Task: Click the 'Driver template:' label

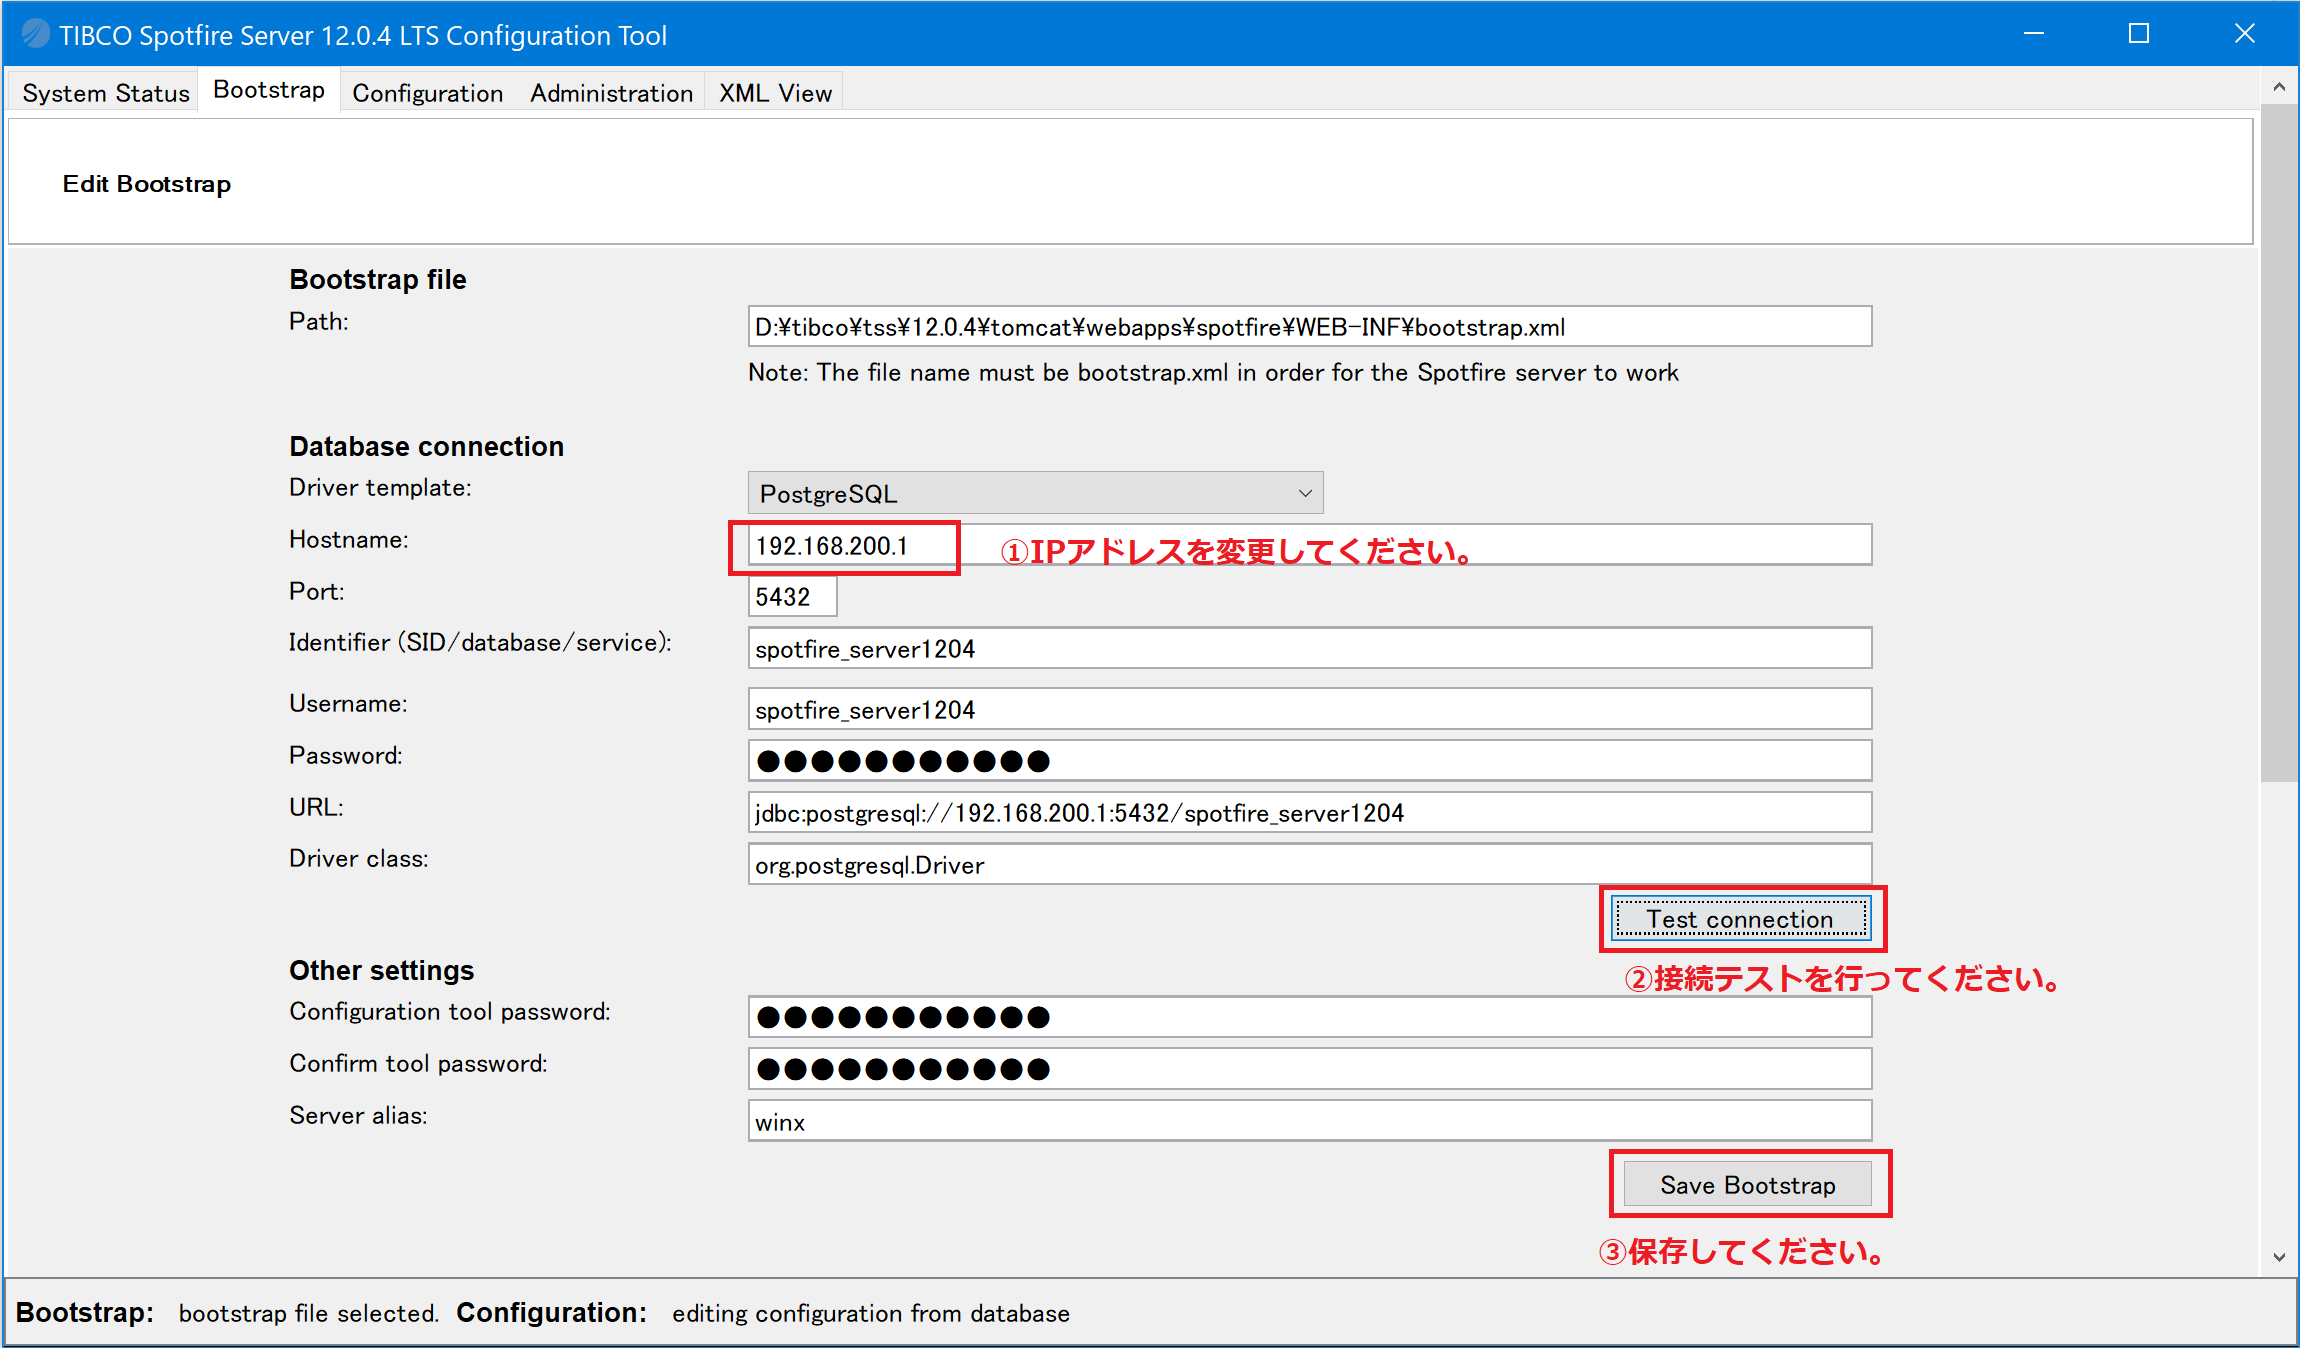Action: click(x=380, y=488)
